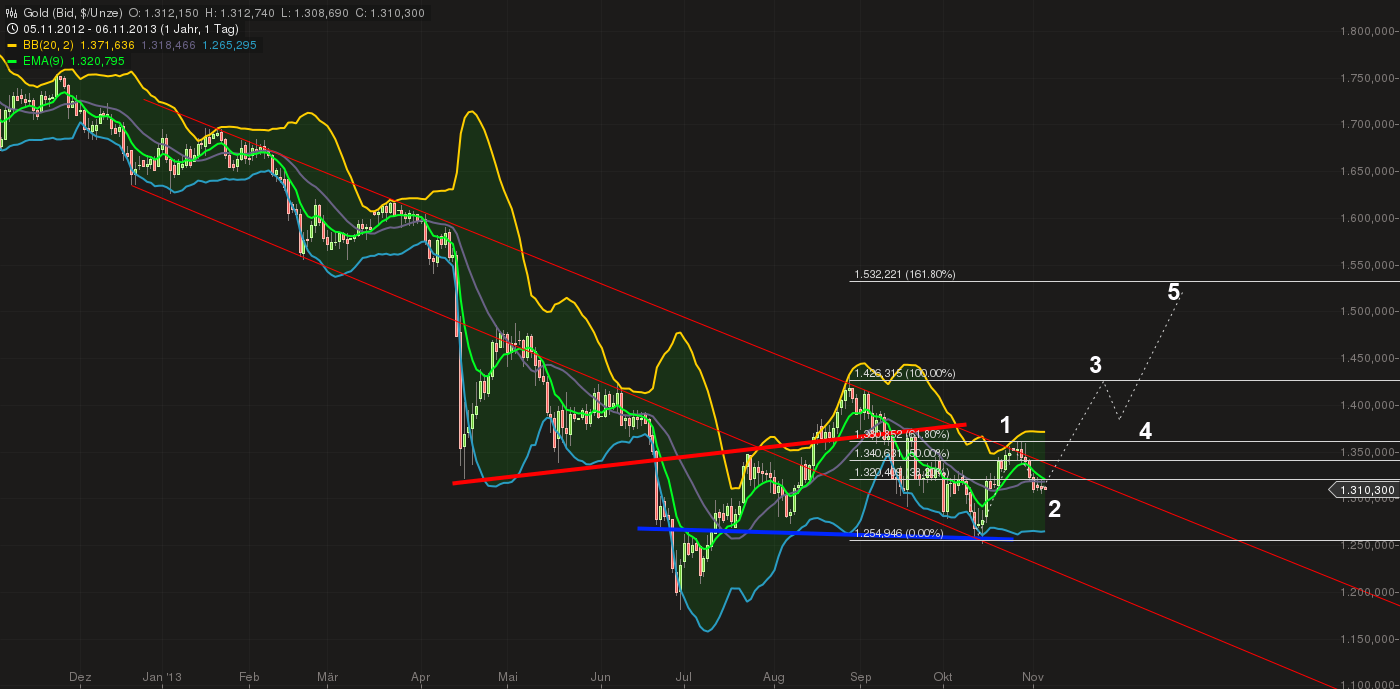Select the current price marker showing 1.310,300
Screen dimensions: 1400x689
click(1363, 489)
